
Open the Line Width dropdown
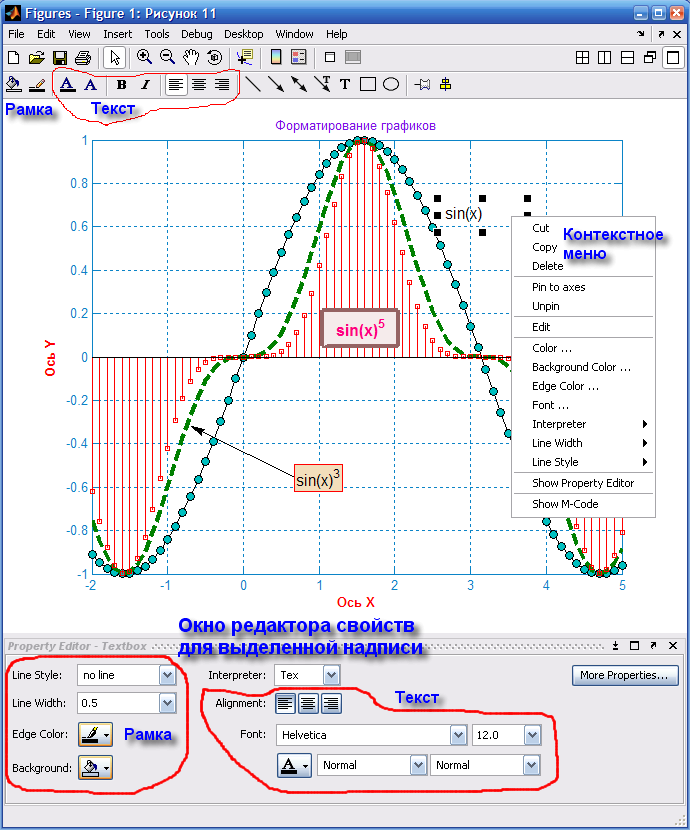tap(167, 703)
